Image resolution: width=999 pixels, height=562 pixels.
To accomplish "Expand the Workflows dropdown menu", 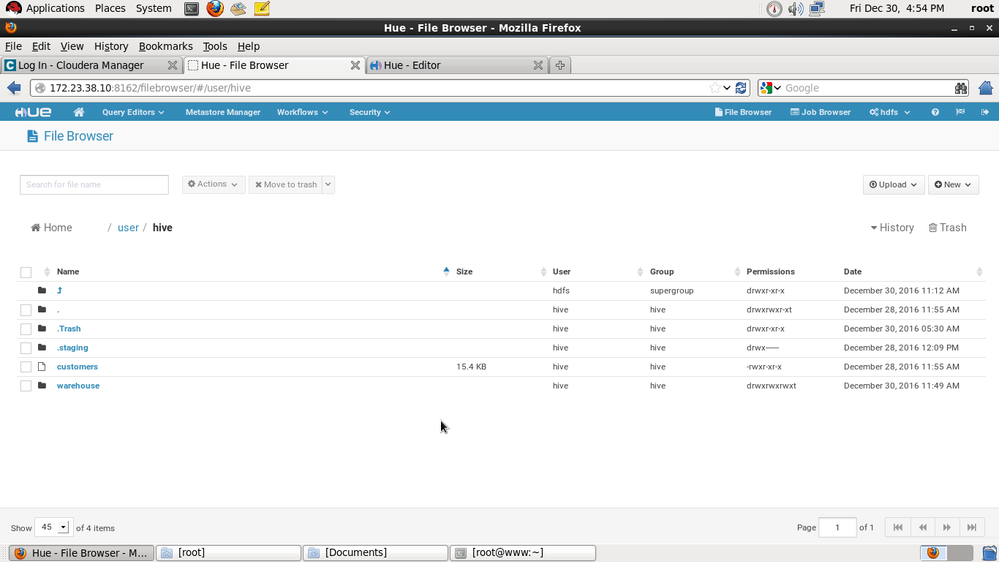I will pos(302,112).
